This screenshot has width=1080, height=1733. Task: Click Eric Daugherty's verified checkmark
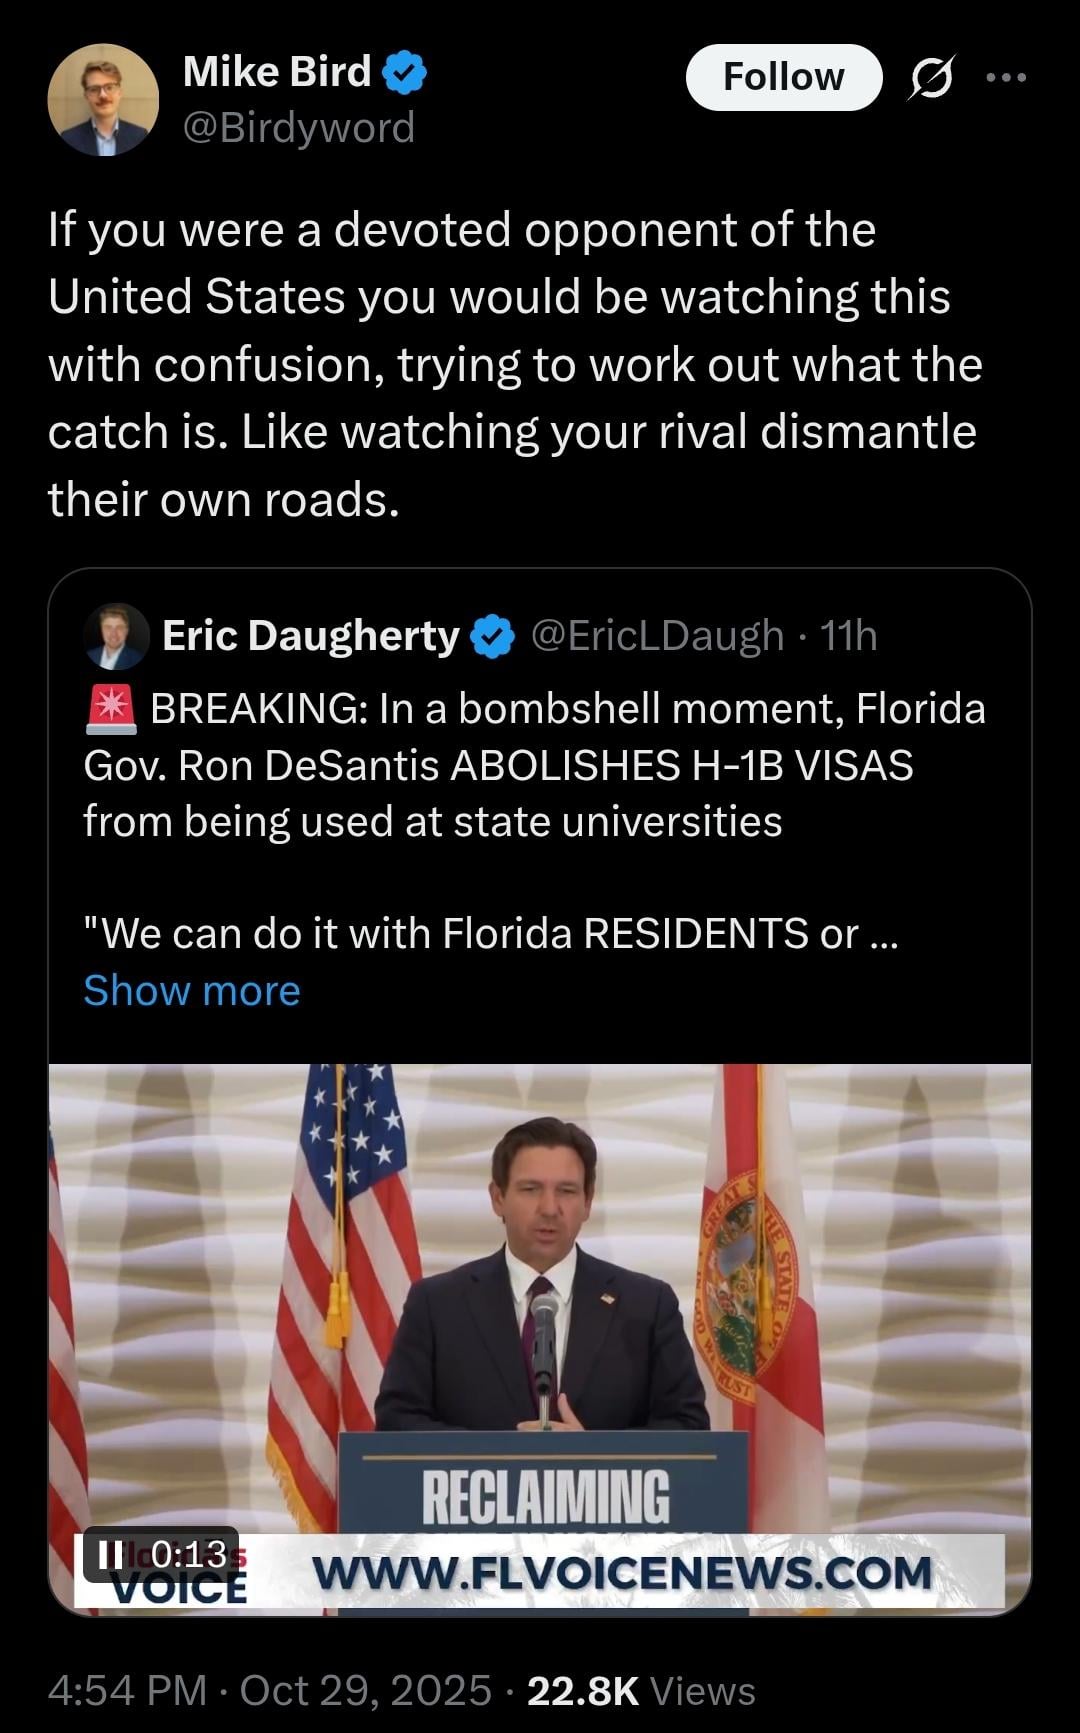click(x=492, y=637)
